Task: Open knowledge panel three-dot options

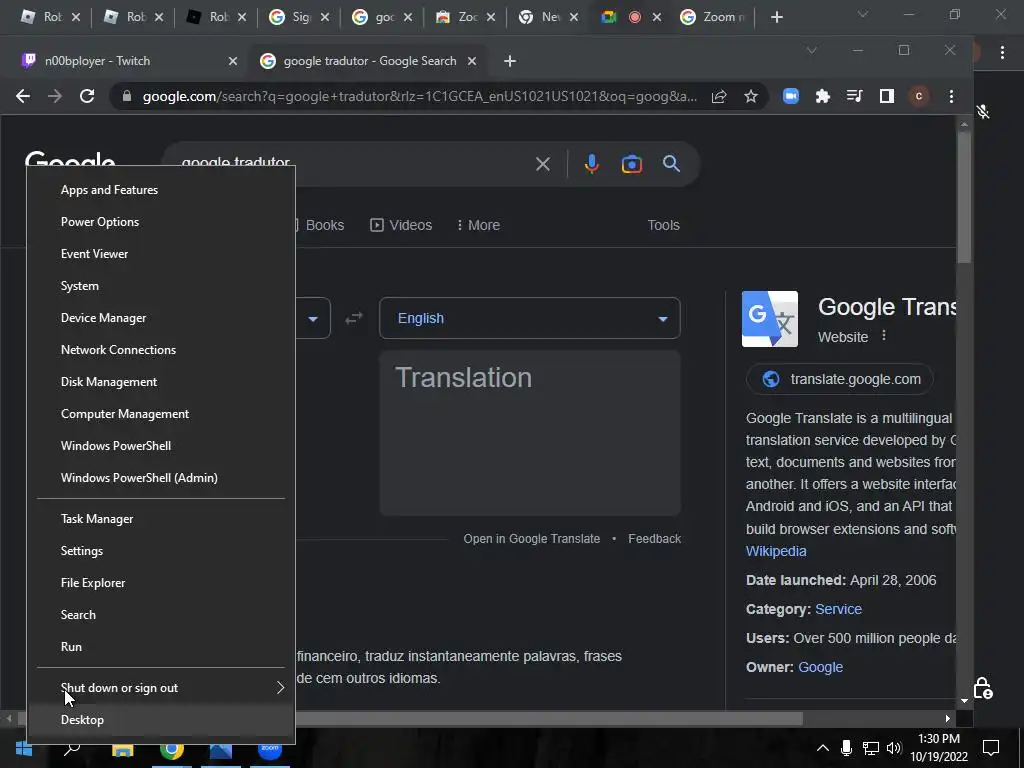Action: 884,336
